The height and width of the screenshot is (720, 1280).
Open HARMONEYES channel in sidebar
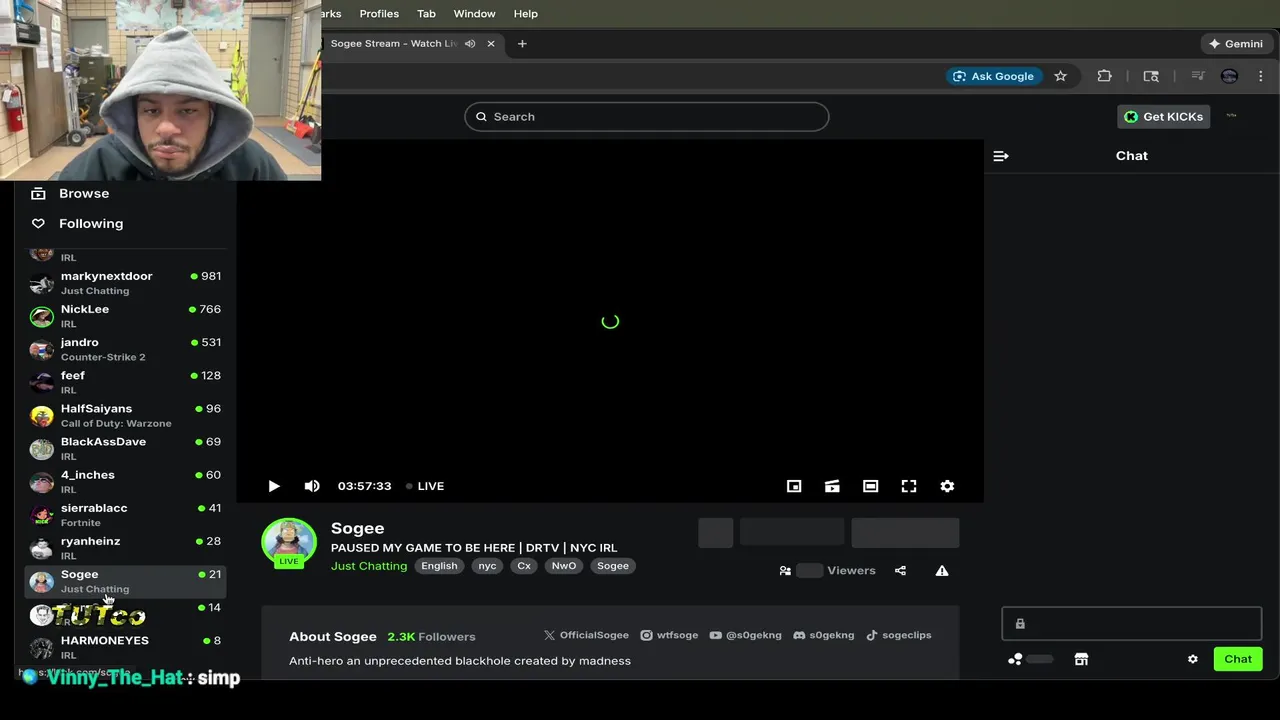pos(126,647)
